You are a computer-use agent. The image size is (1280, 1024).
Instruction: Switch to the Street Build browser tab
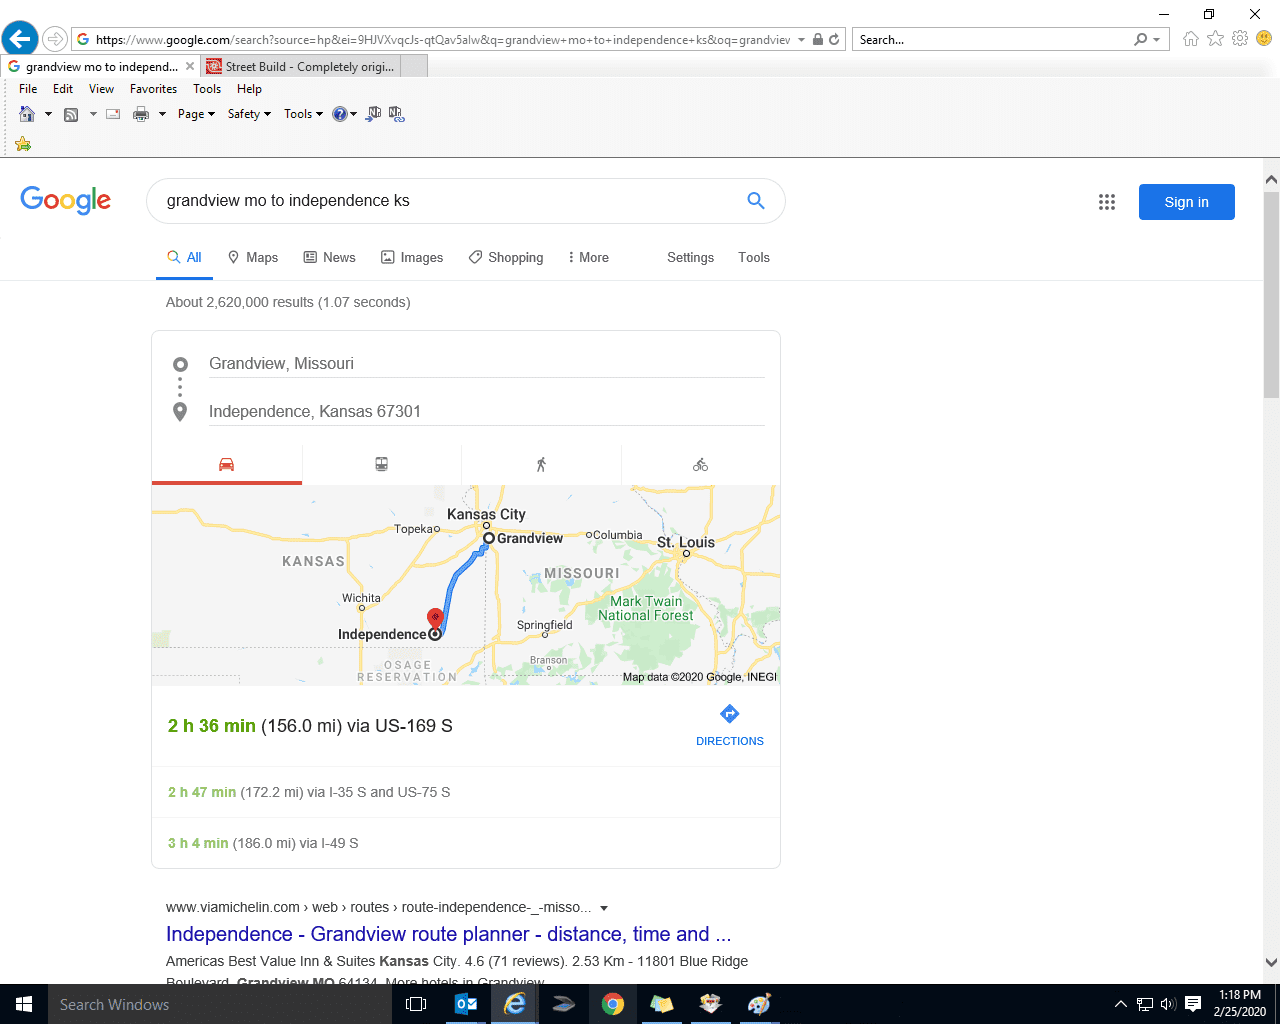point(300,66)
